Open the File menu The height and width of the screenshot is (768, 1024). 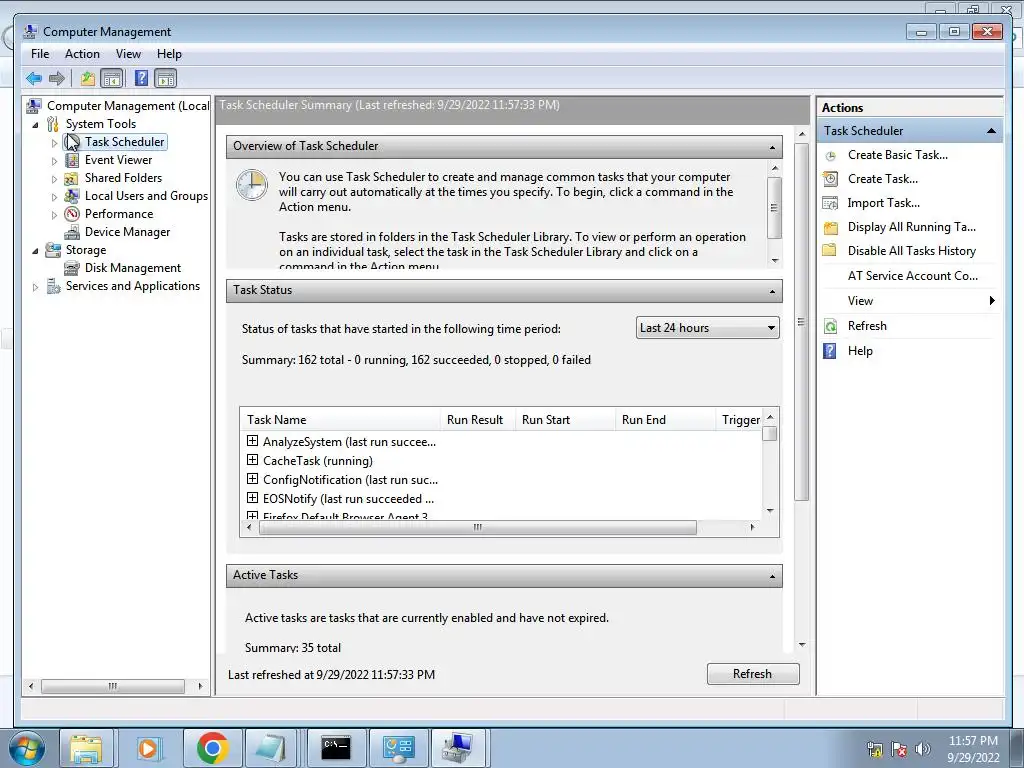pos(40,54)
